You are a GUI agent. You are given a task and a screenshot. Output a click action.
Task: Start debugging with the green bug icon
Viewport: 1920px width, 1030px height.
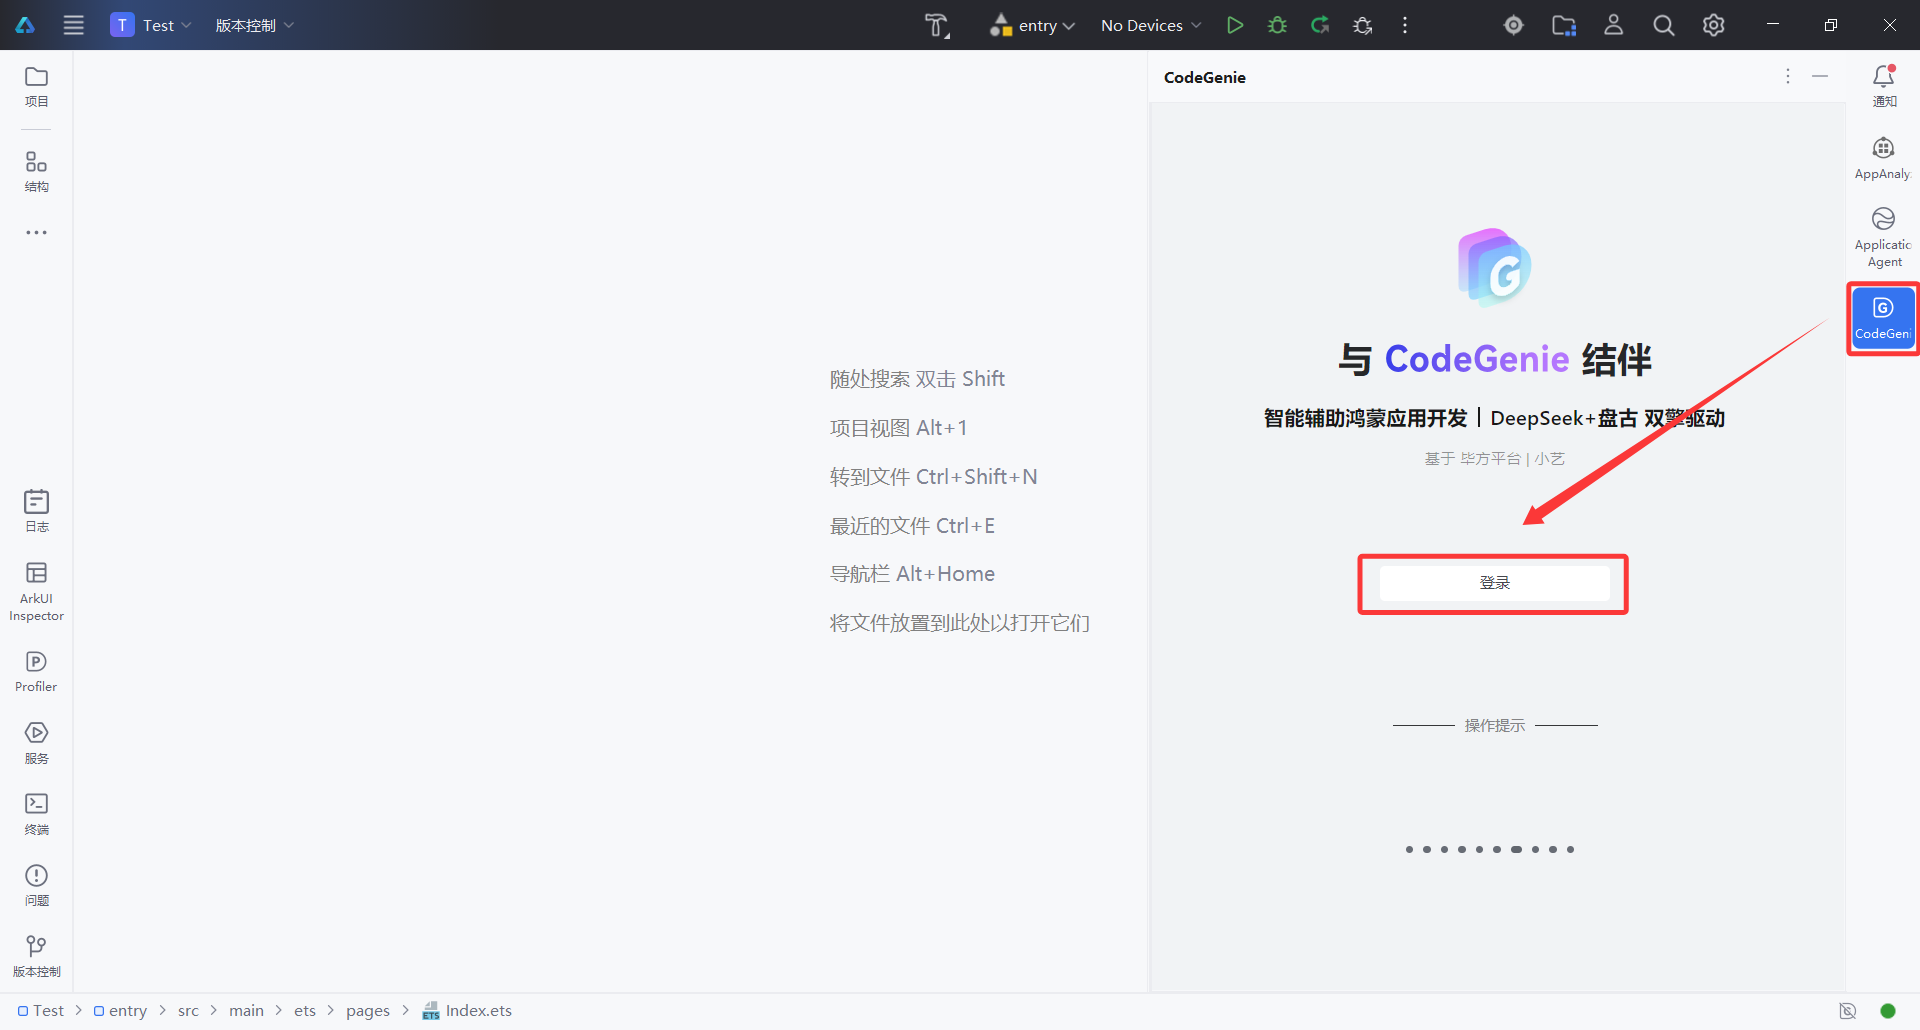[1277, 25]
